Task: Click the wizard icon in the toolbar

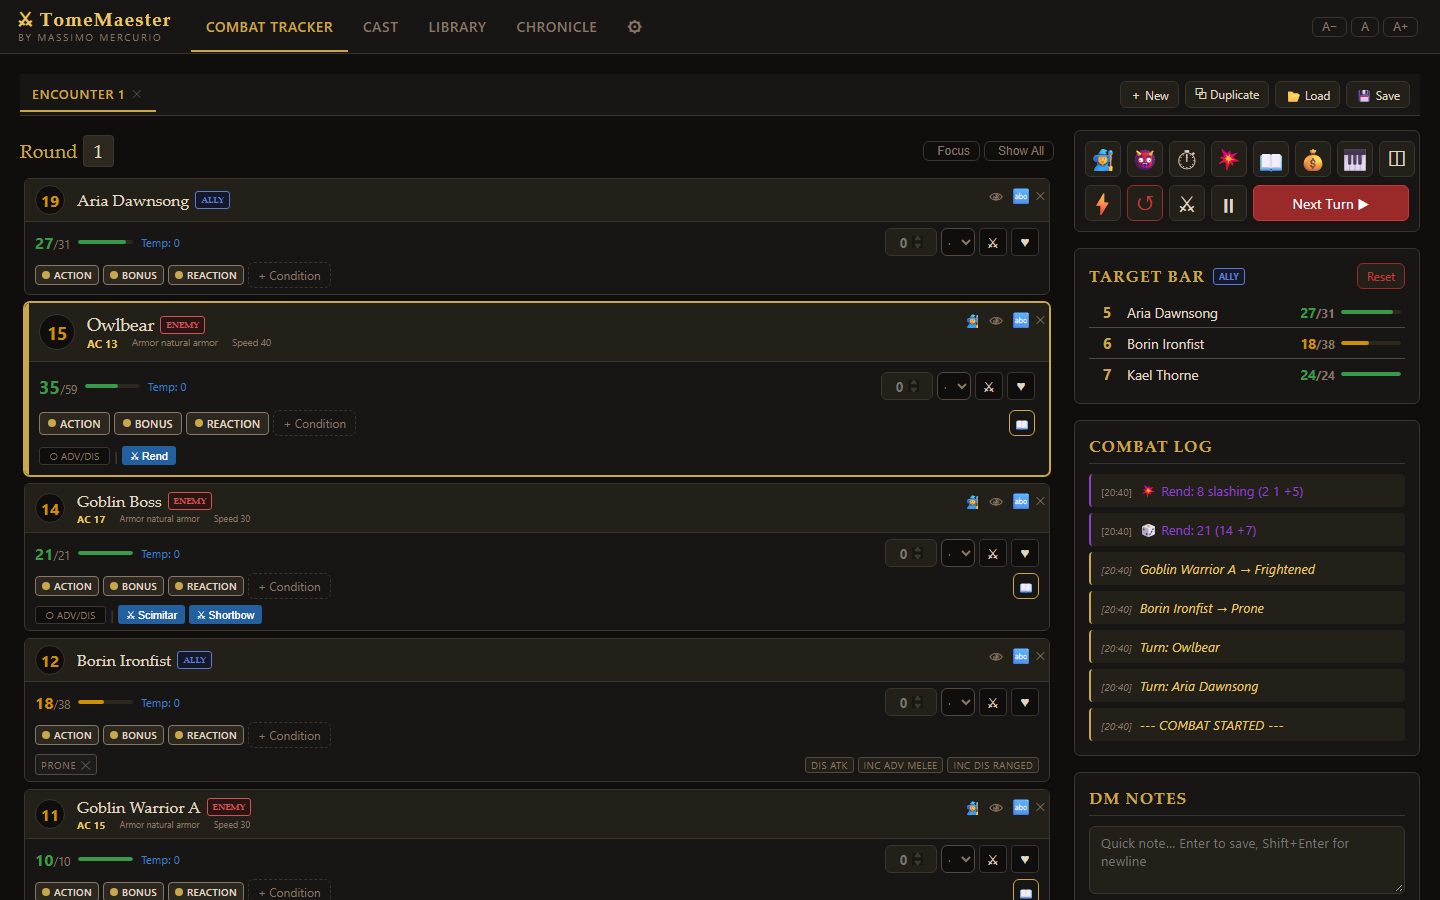Action: (1103, 159)
